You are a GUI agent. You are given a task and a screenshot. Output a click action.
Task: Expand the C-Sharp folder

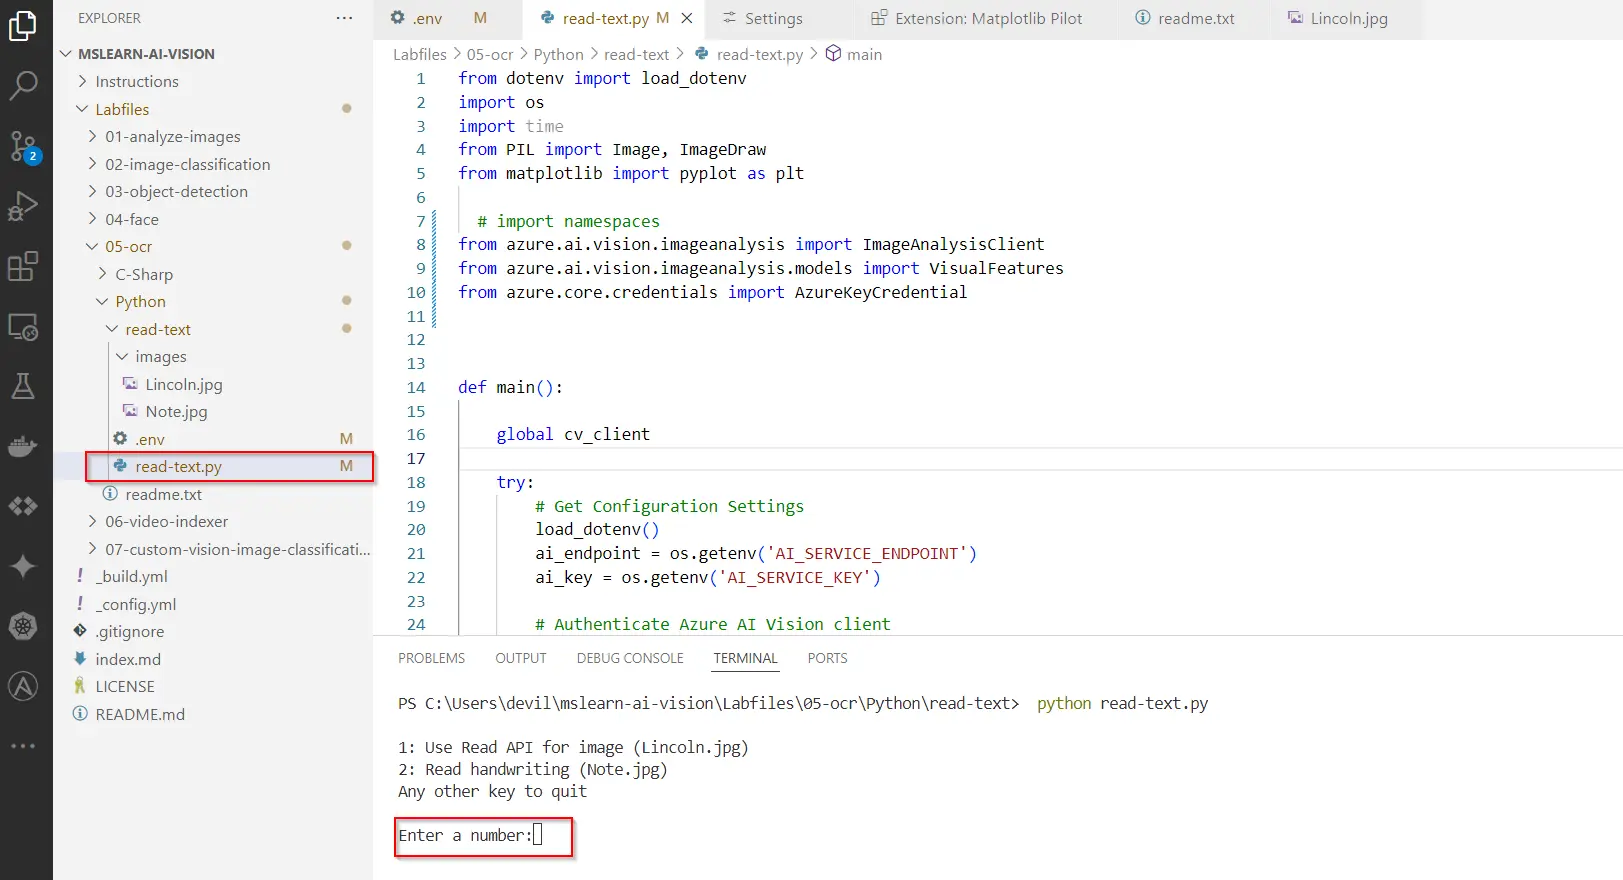[x=143, y=274]
